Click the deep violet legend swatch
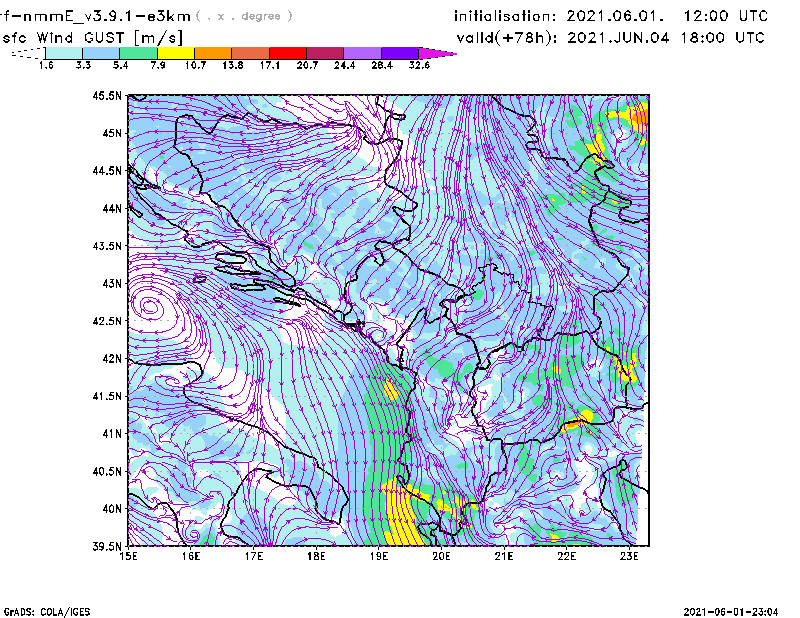Viewport: 800px width, 618px height. coord(399,53)
